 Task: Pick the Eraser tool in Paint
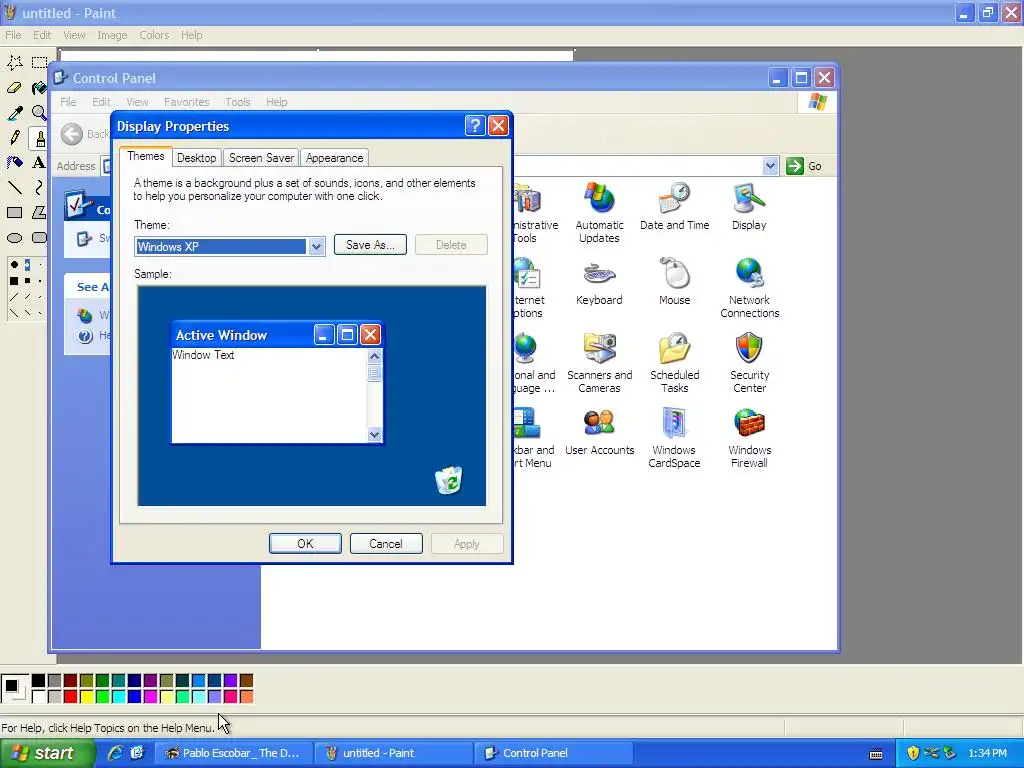click(x=14, y=88)
